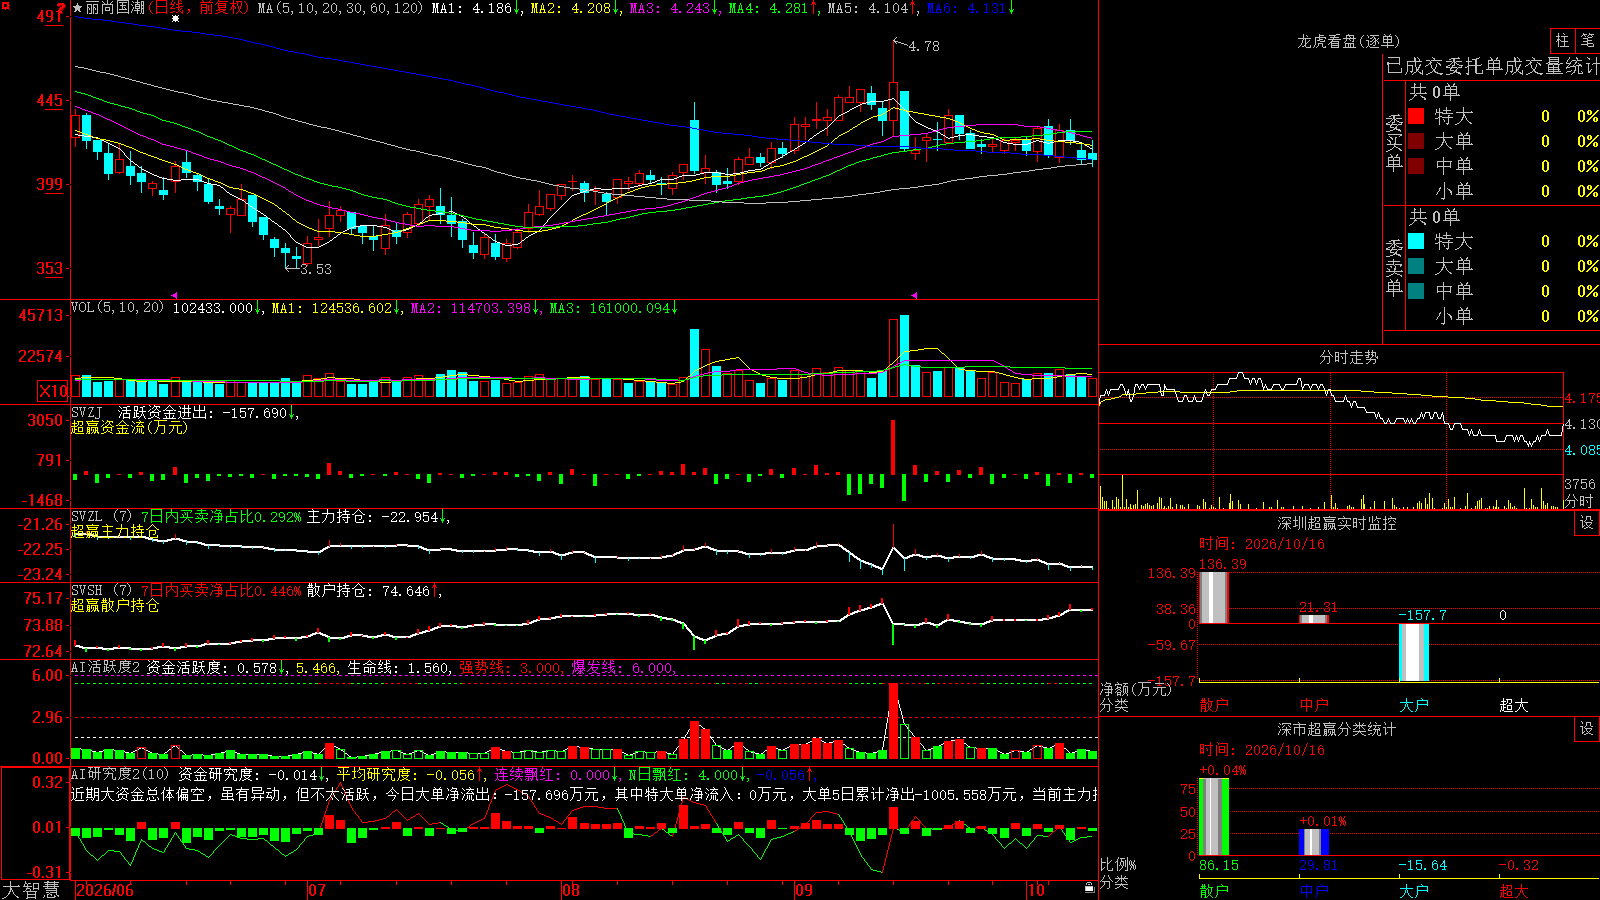Screen dimensions: 1600x900
Task: Click the 07 month marker on the timeline
Action: tap(317, 890)
